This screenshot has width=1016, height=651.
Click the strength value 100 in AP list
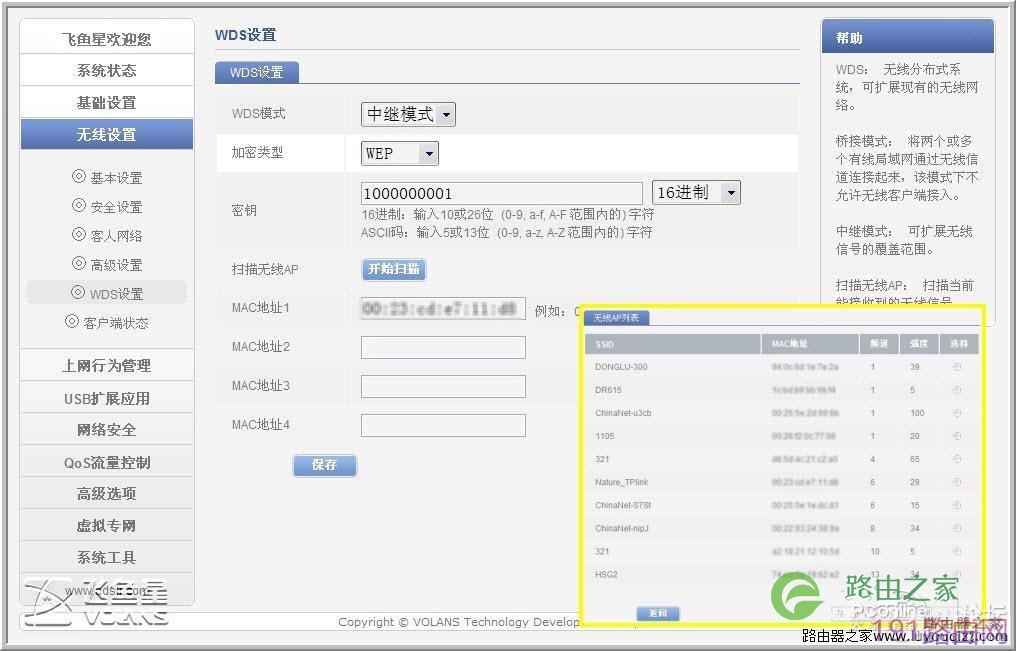(x=917, y=413)
